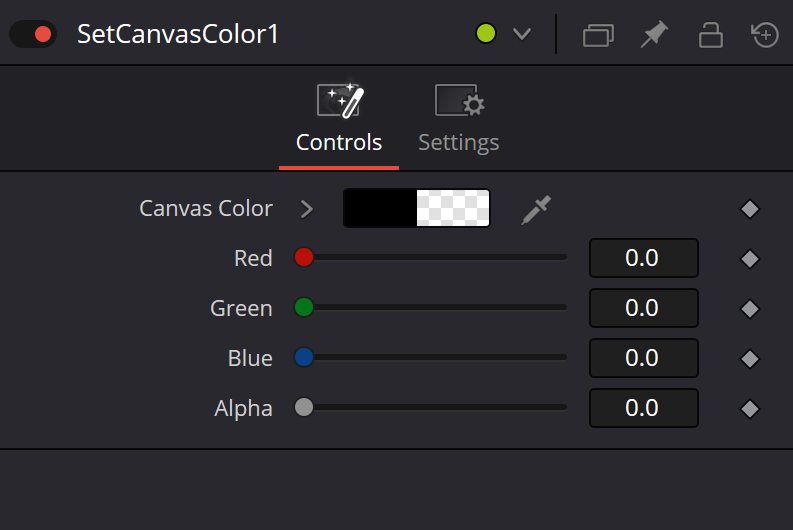Lock the SetCanvasColor1 node

click(x=711, y=35)
